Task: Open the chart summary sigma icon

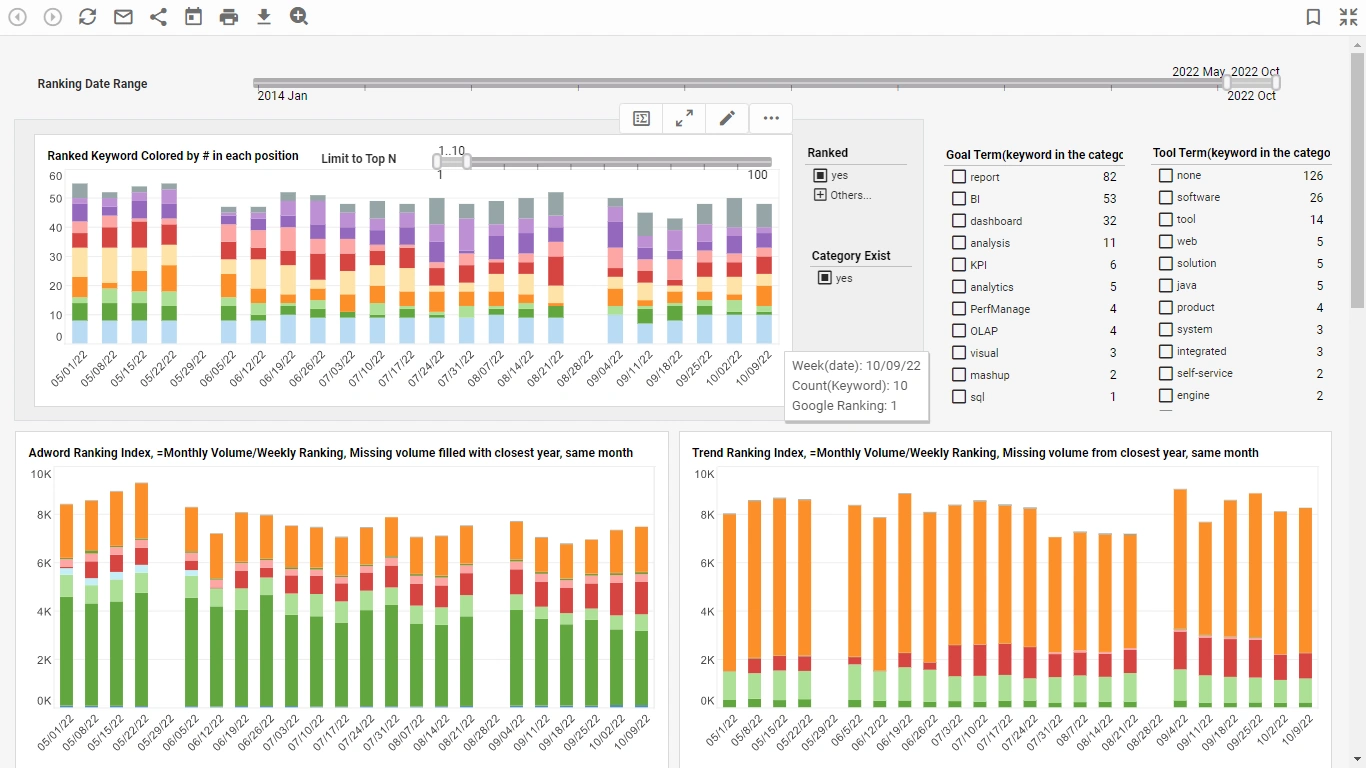Action: (x=640, y=118)
